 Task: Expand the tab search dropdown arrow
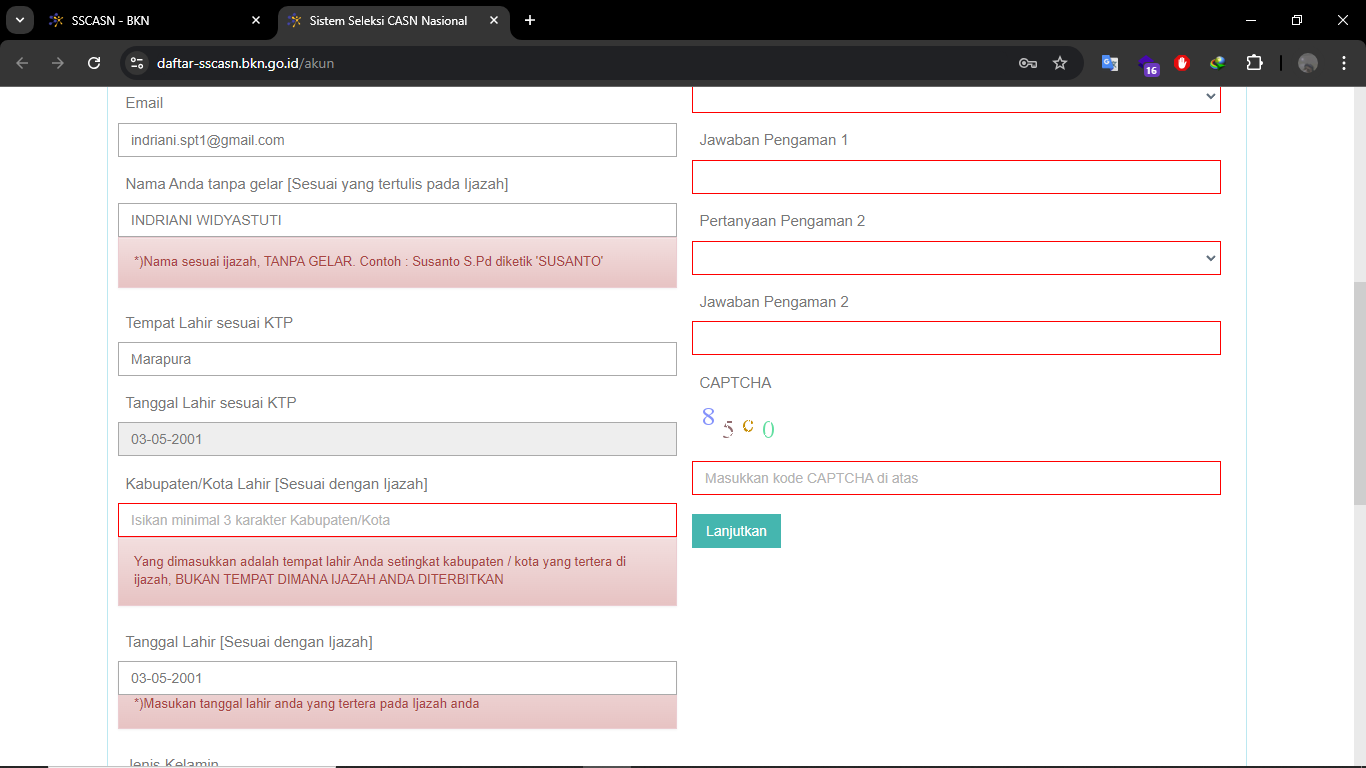click(20, 20)
